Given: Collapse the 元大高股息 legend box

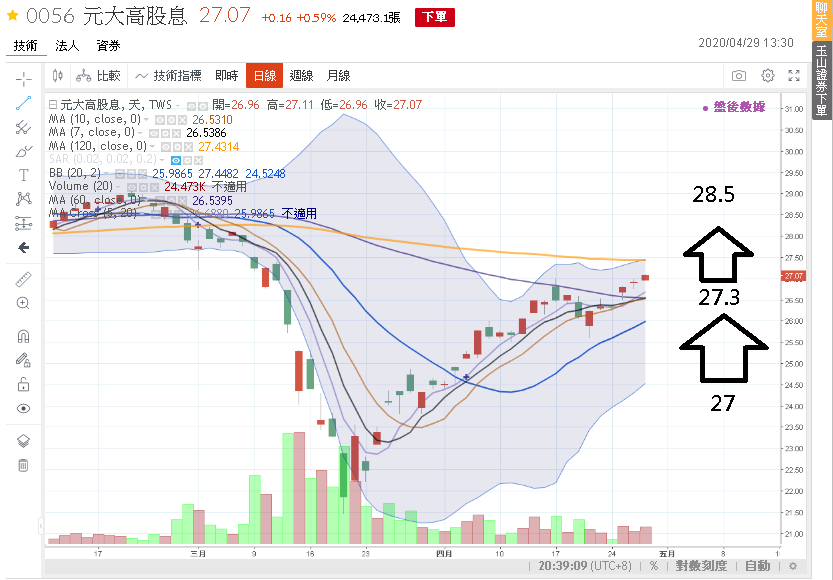Looking at the screenshot, I should pyautogui.click(x=53, y=105).
